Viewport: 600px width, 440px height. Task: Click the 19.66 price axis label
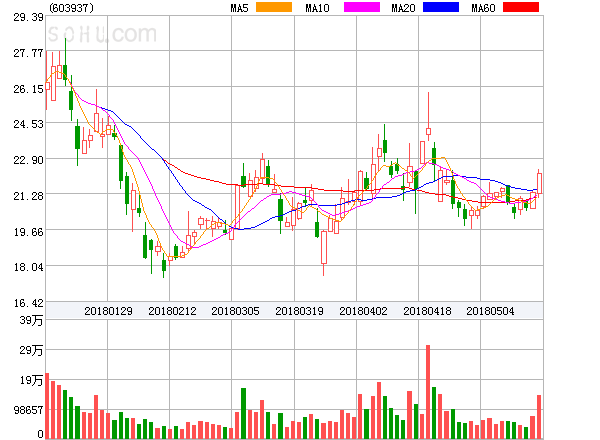28,232
